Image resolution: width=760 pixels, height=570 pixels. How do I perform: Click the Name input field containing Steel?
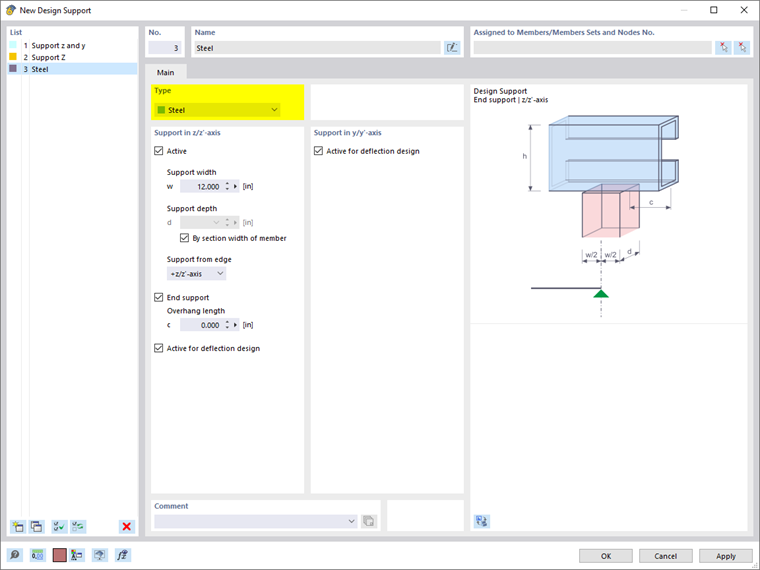[x=317, y=48]
